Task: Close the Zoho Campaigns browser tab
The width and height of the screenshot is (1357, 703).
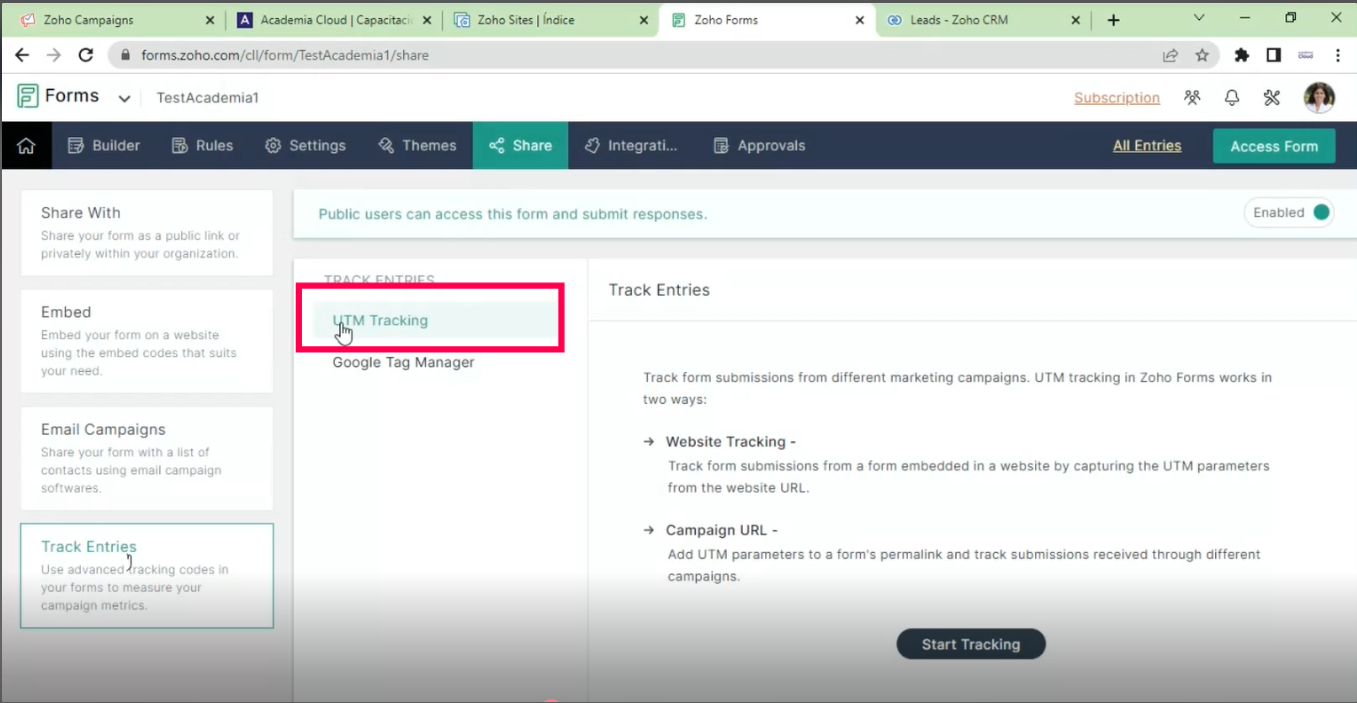Action: tap(209, 20)
